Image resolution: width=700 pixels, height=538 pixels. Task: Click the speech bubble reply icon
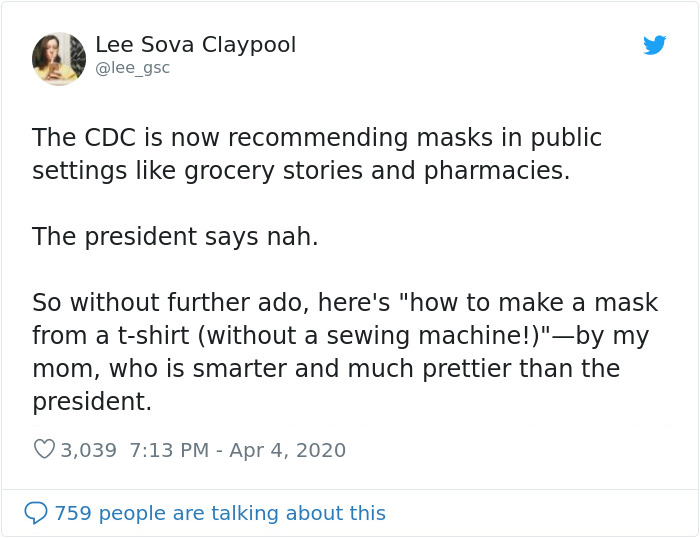click(36, 513)
